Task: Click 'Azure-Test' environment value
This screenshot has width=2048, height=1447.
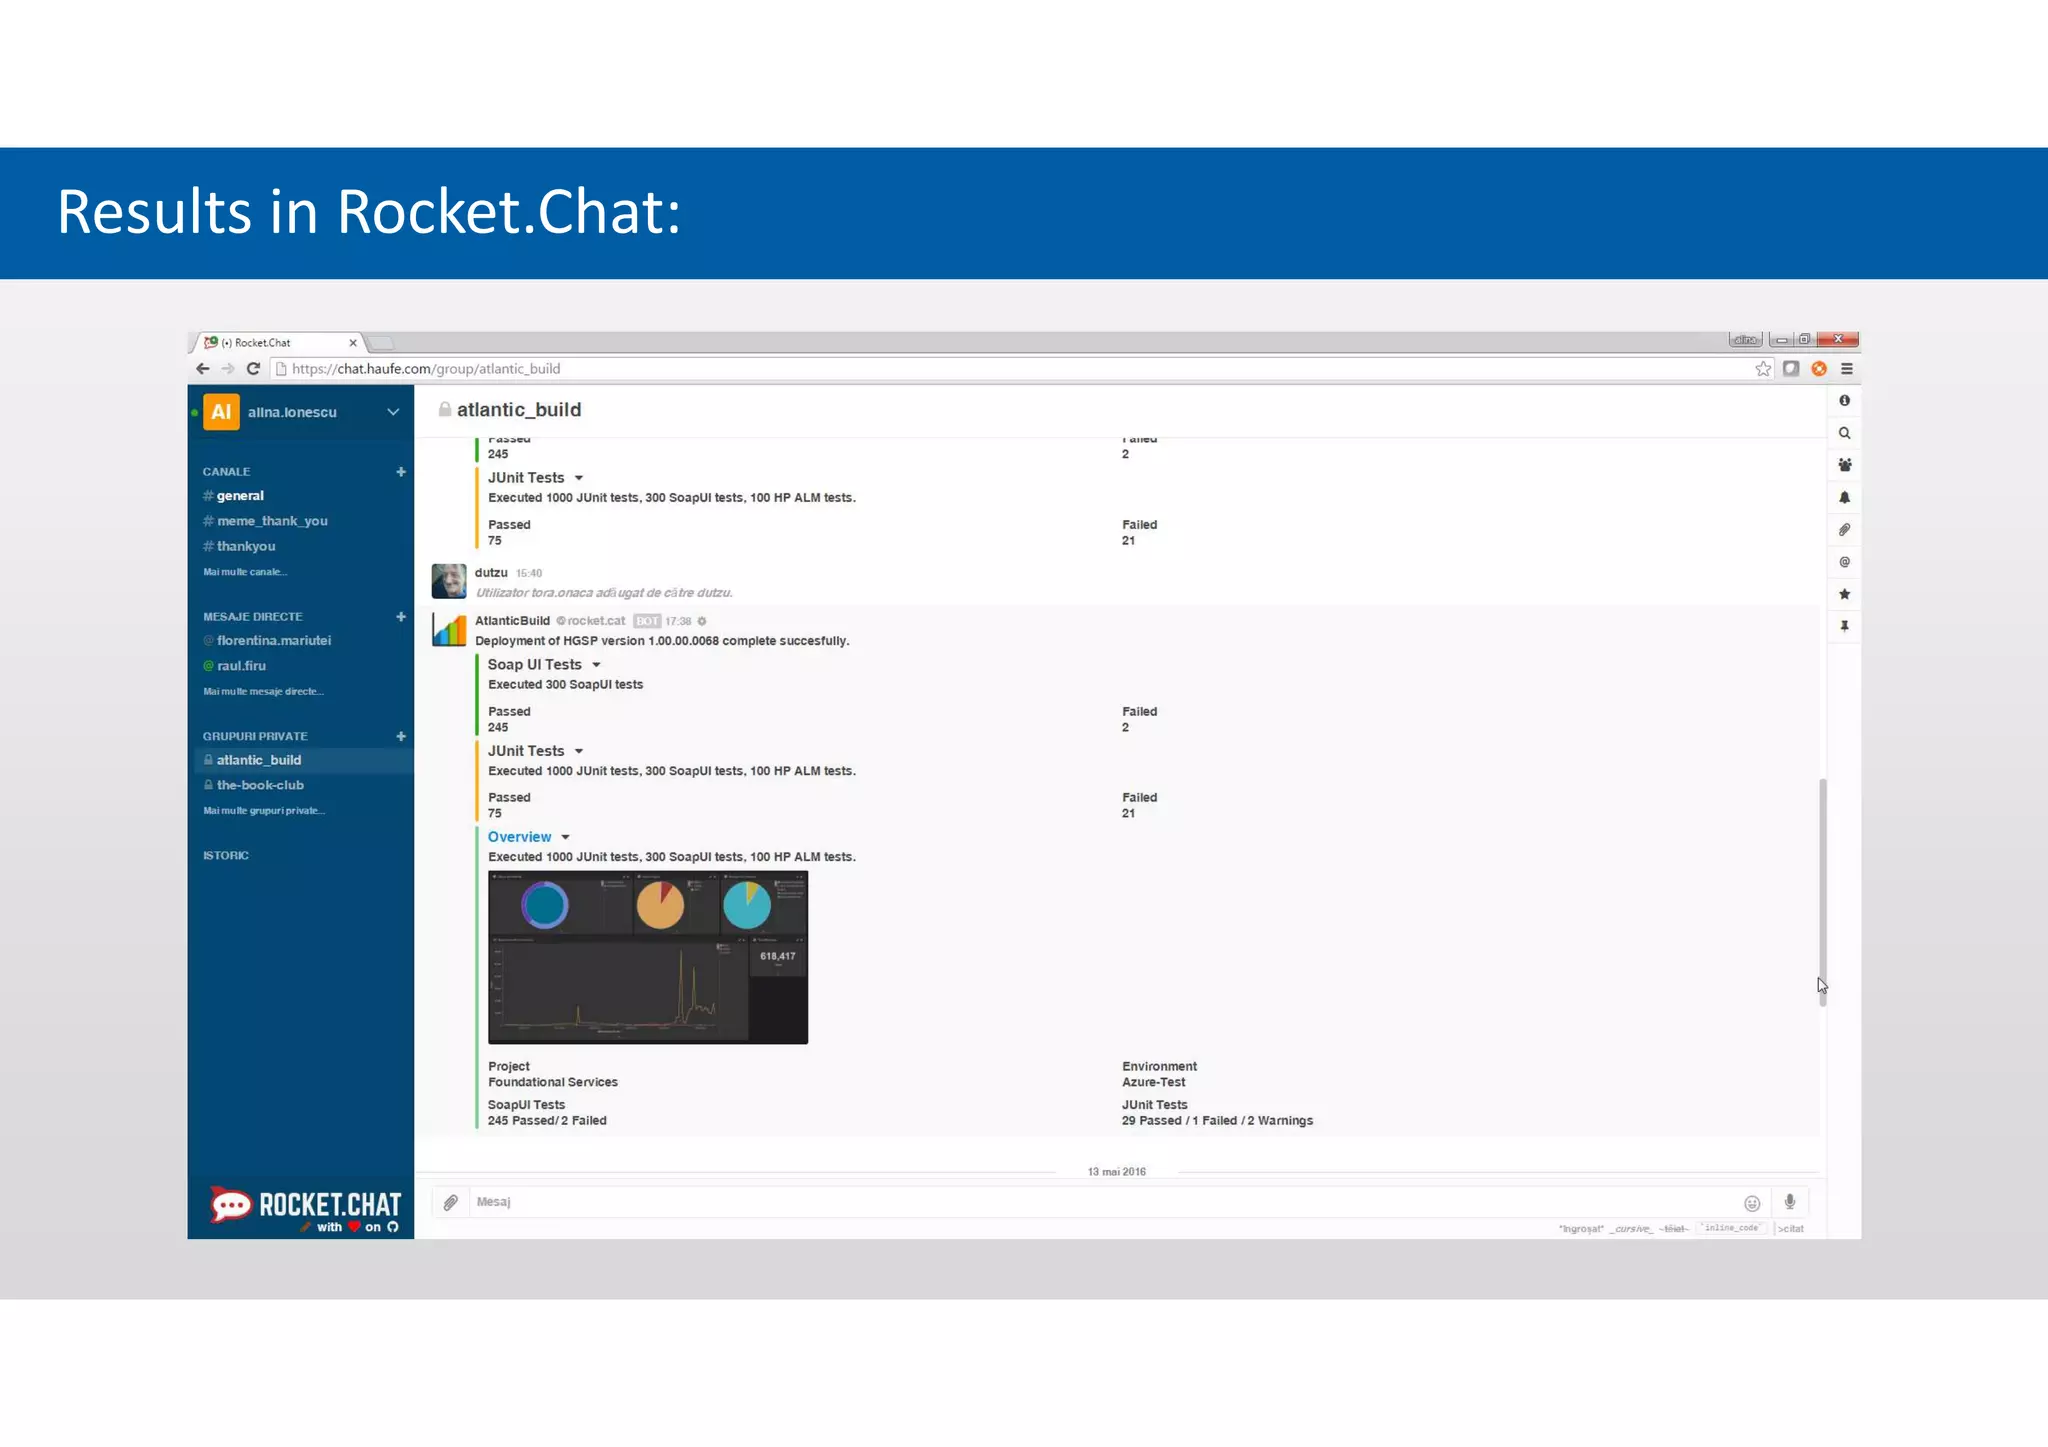Action: click(1153, 1082)
